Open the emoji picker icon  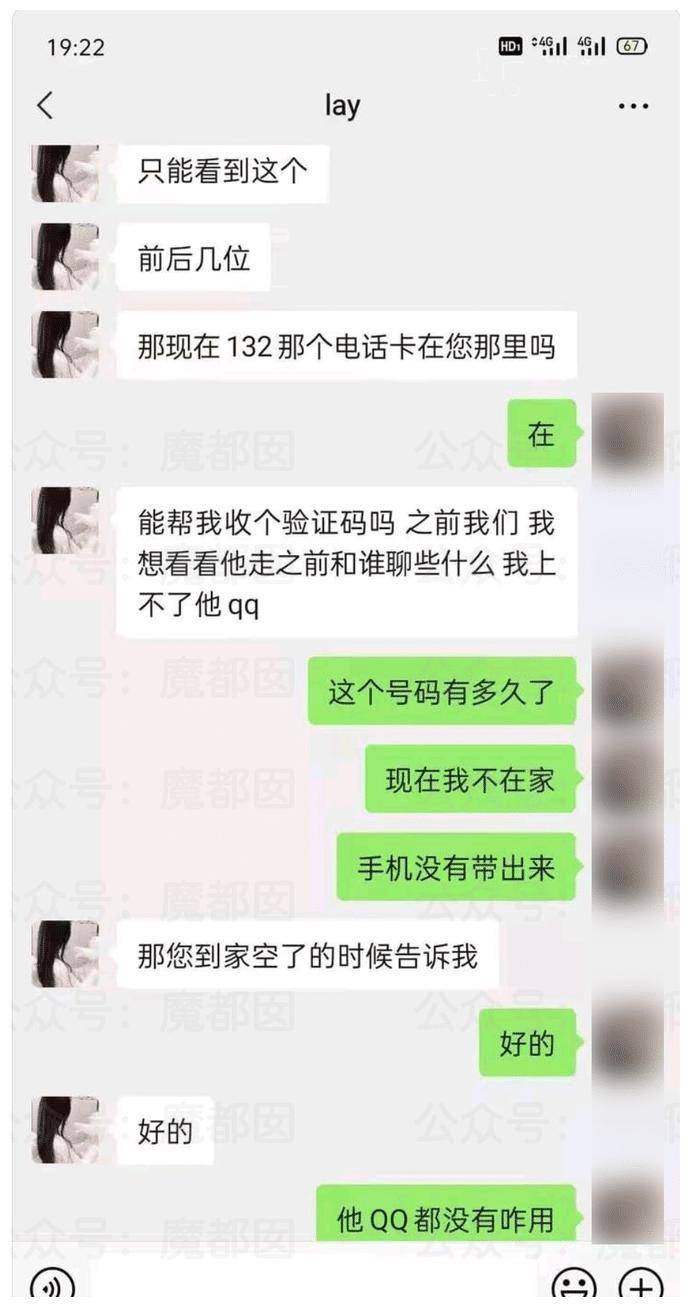click(575, 1286)
